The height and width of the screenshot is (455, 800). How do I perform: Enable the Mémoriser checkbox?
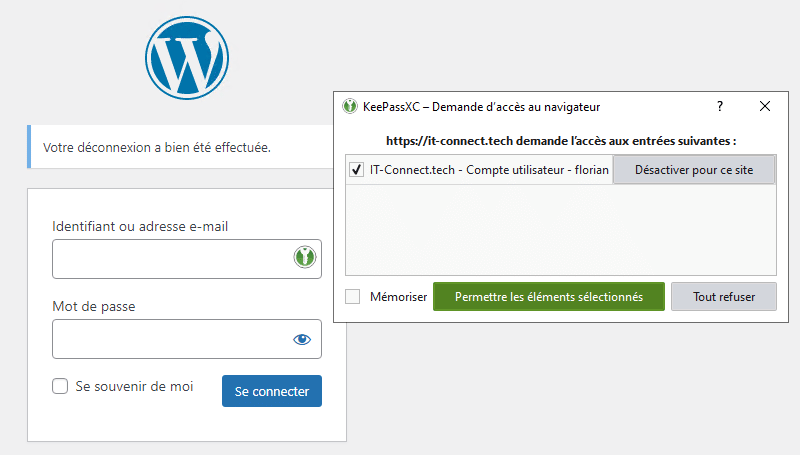353,296
